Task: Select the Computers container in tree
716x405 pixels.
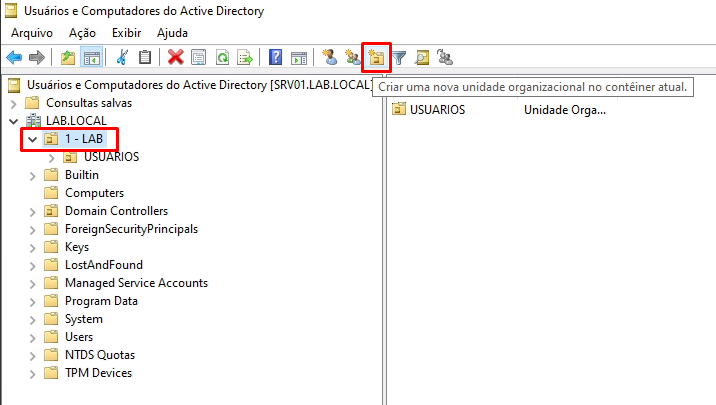Action: tap(94, 193)
